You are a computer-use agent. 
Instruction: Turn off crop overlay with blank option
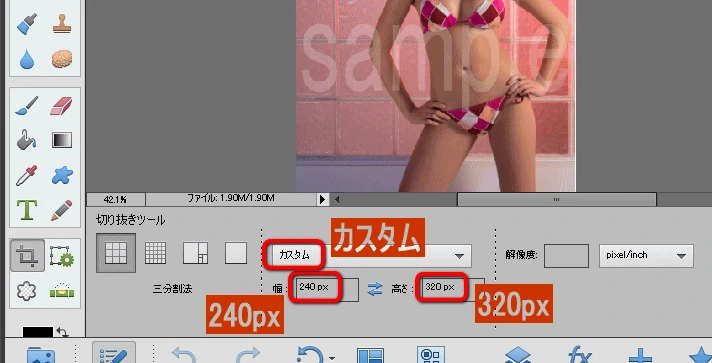[x=236, y=253]
